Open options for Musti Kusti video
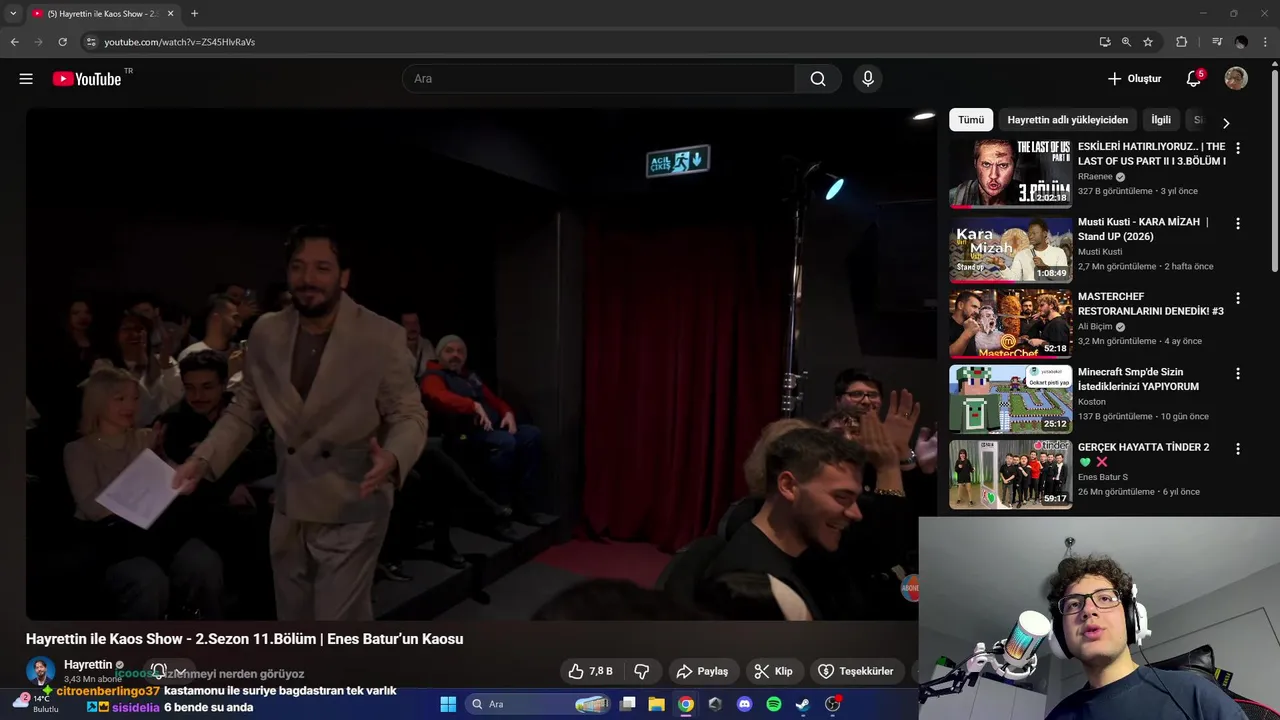 (x=1238, y=224)
